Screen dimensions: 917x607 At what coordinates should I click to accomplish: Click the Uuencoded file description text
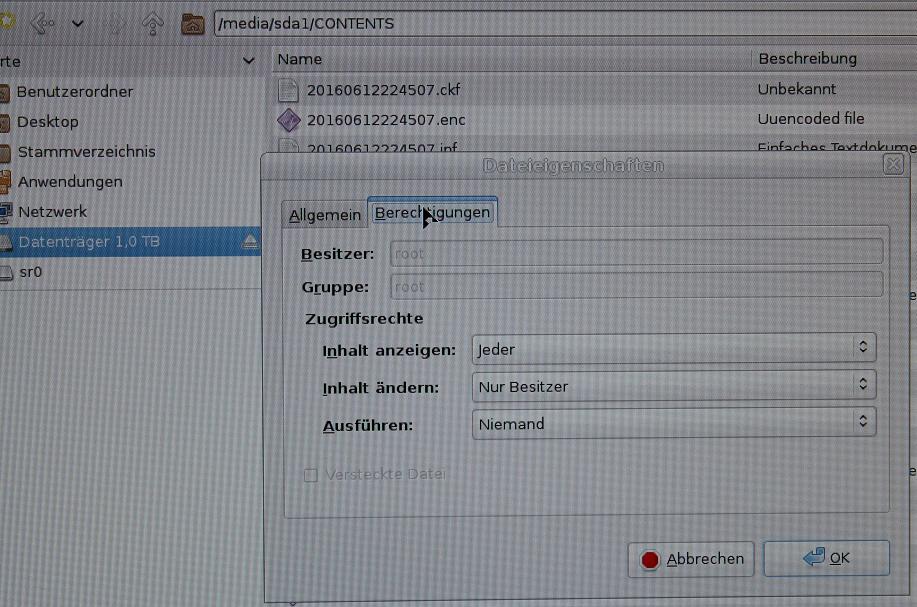pyautogui.click(x=811, y=119)
